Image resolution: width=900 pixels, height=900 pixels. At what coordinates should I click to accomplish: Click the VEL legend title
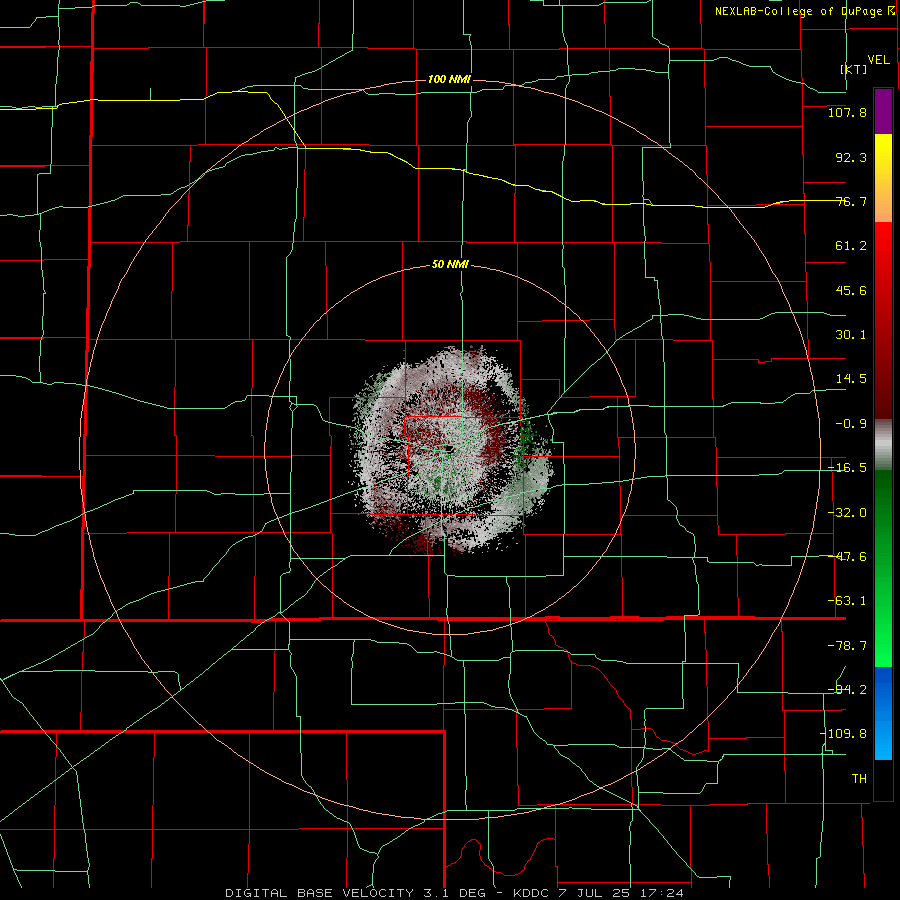coord(878,60)
